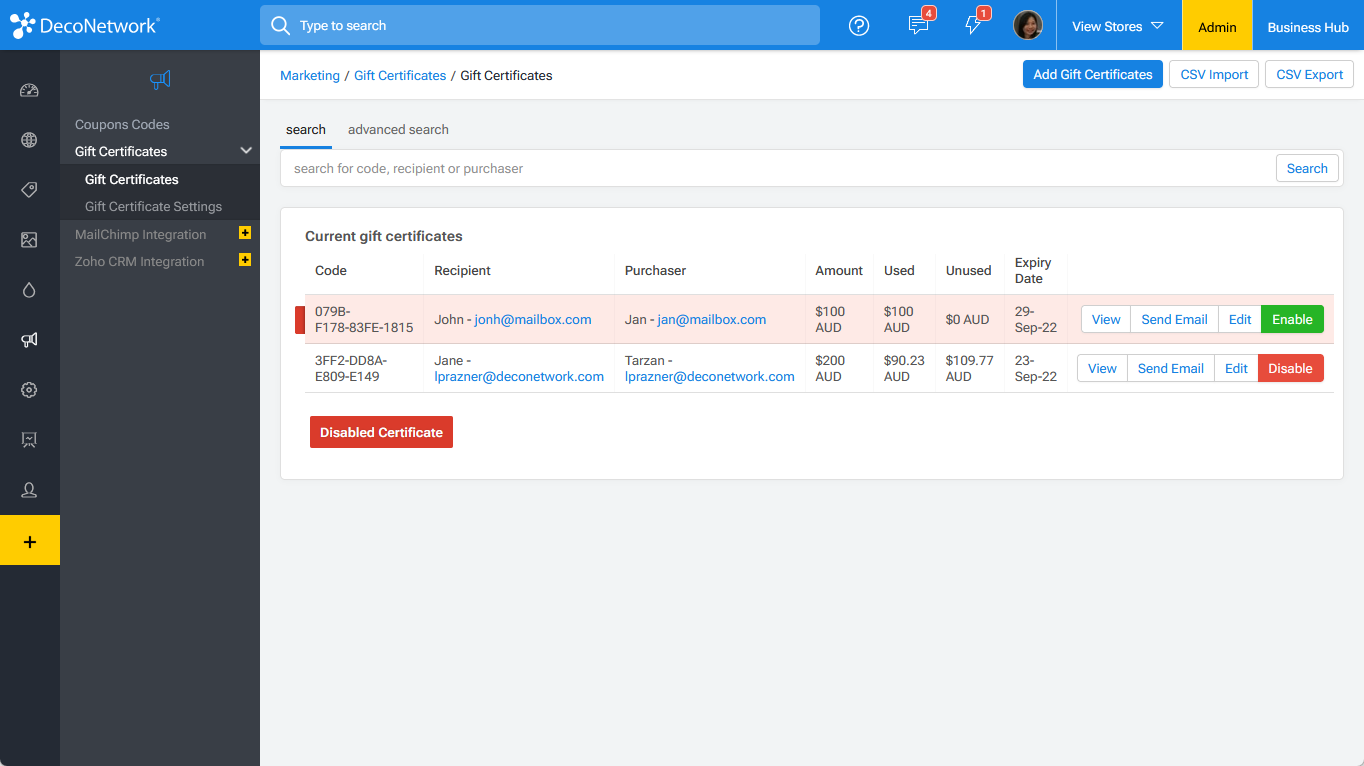Click Tarzan's lprazner@deconetwork.com purchaser link

click(x=710, y=377)
